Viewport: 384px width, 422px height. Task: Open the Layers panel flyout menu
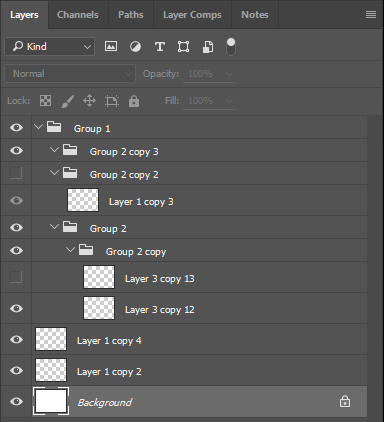(x=371, y=15)
